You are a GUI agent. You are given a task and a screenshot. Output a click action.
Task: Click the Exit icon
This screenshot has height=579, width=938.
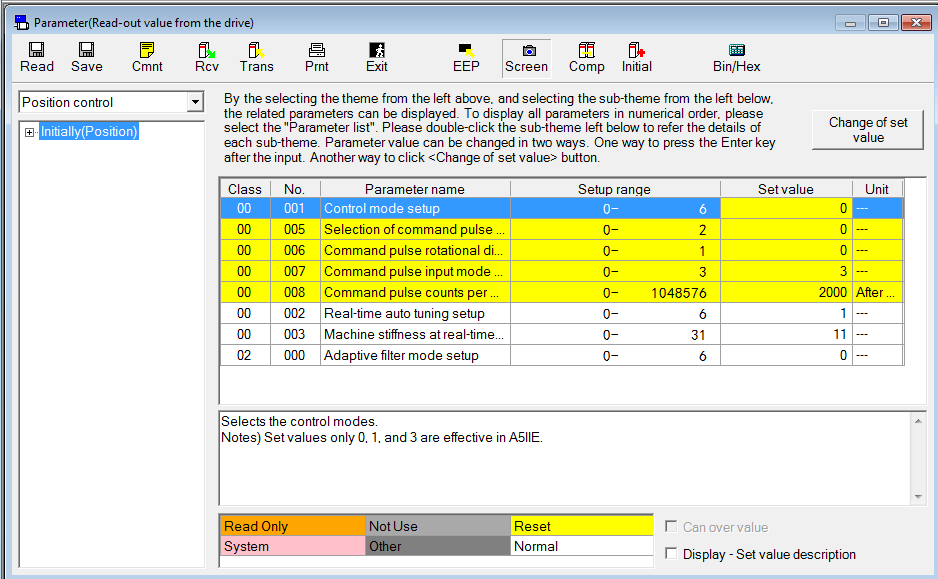(376, 57)
